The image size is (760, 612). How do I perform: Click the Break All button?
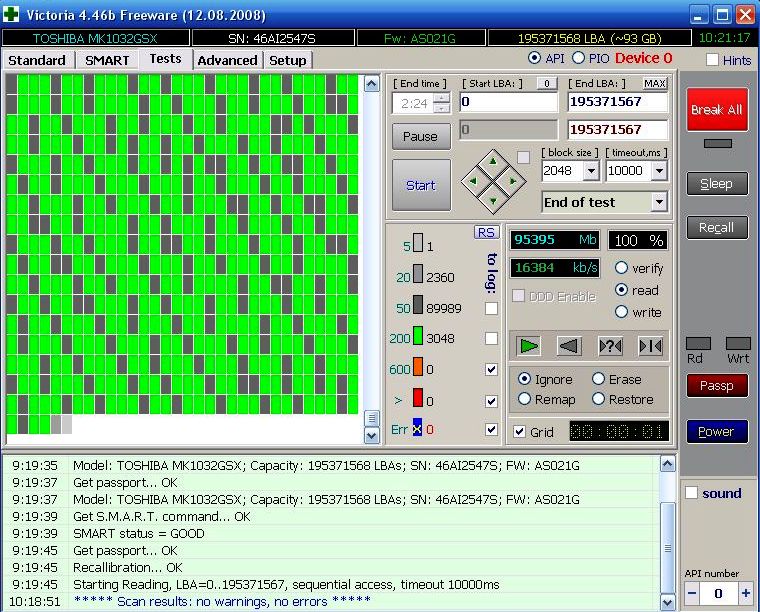click(717, 109)
